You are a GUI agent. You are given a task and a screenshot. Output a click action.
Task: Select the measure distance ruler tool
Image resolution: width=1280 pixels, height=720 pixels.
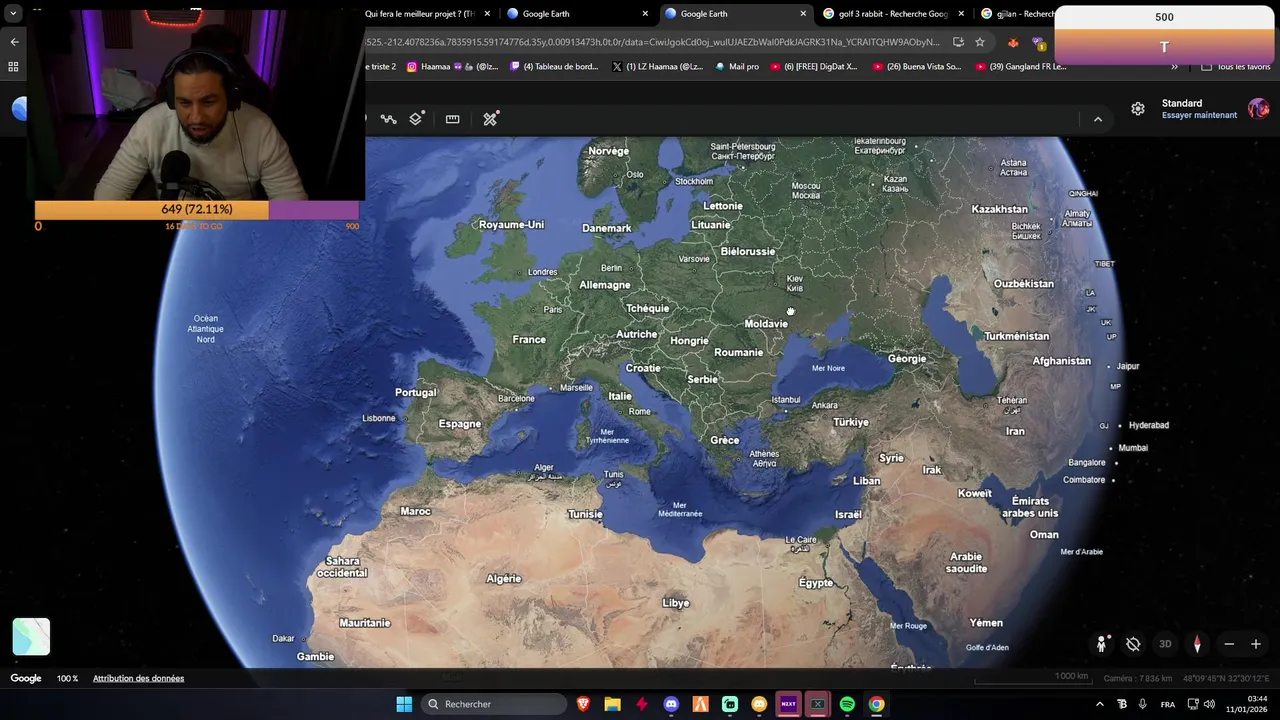(453, 119)
